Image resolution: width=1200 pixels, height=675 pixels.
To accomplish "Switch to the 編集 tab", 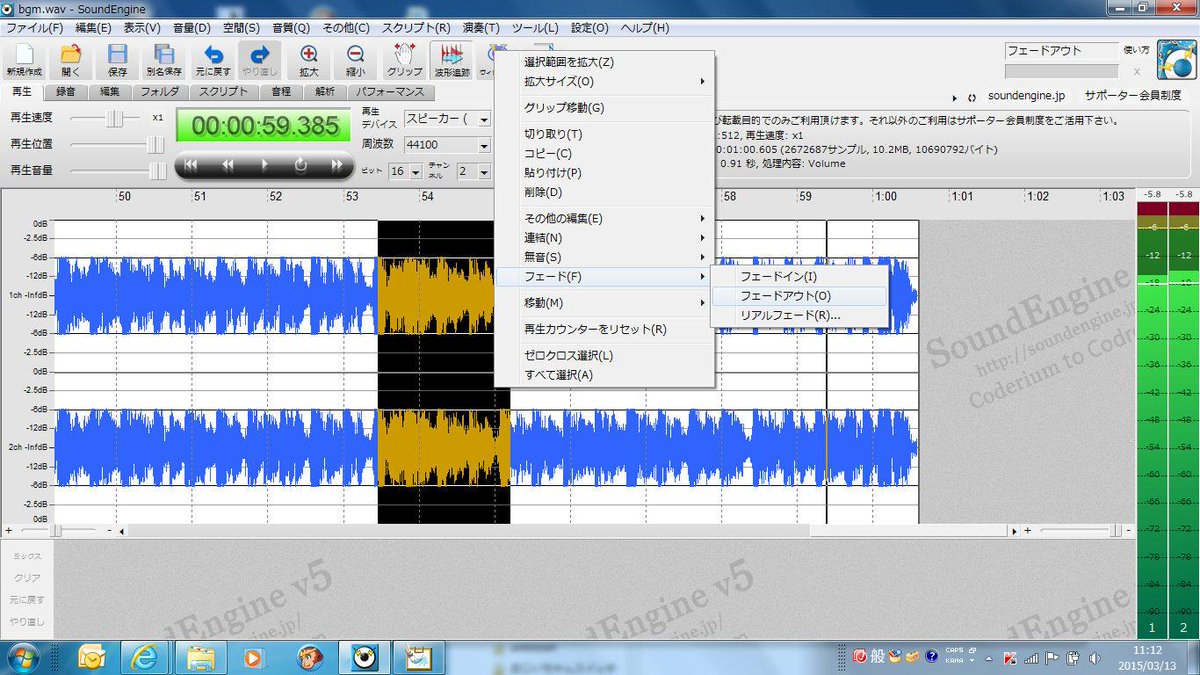I will [110, 92].
